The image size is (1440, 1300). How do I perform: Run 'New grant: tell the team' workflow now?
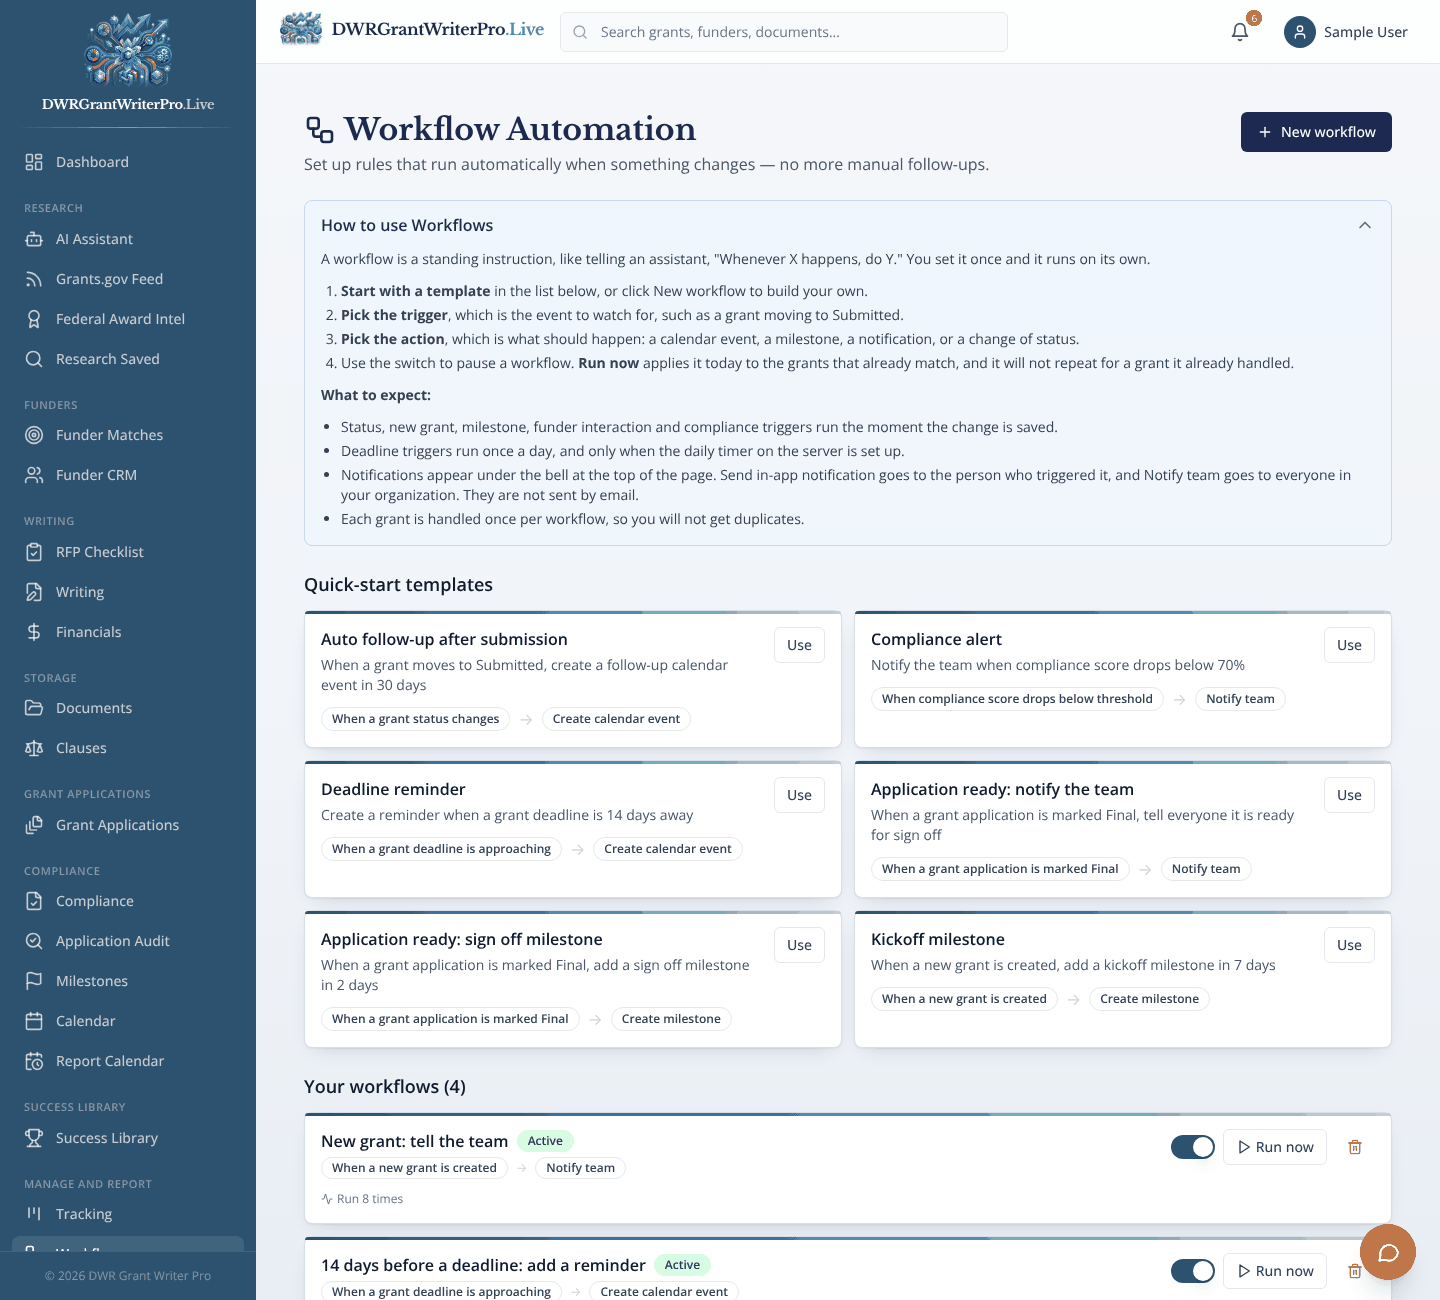pos(1275,1147)
